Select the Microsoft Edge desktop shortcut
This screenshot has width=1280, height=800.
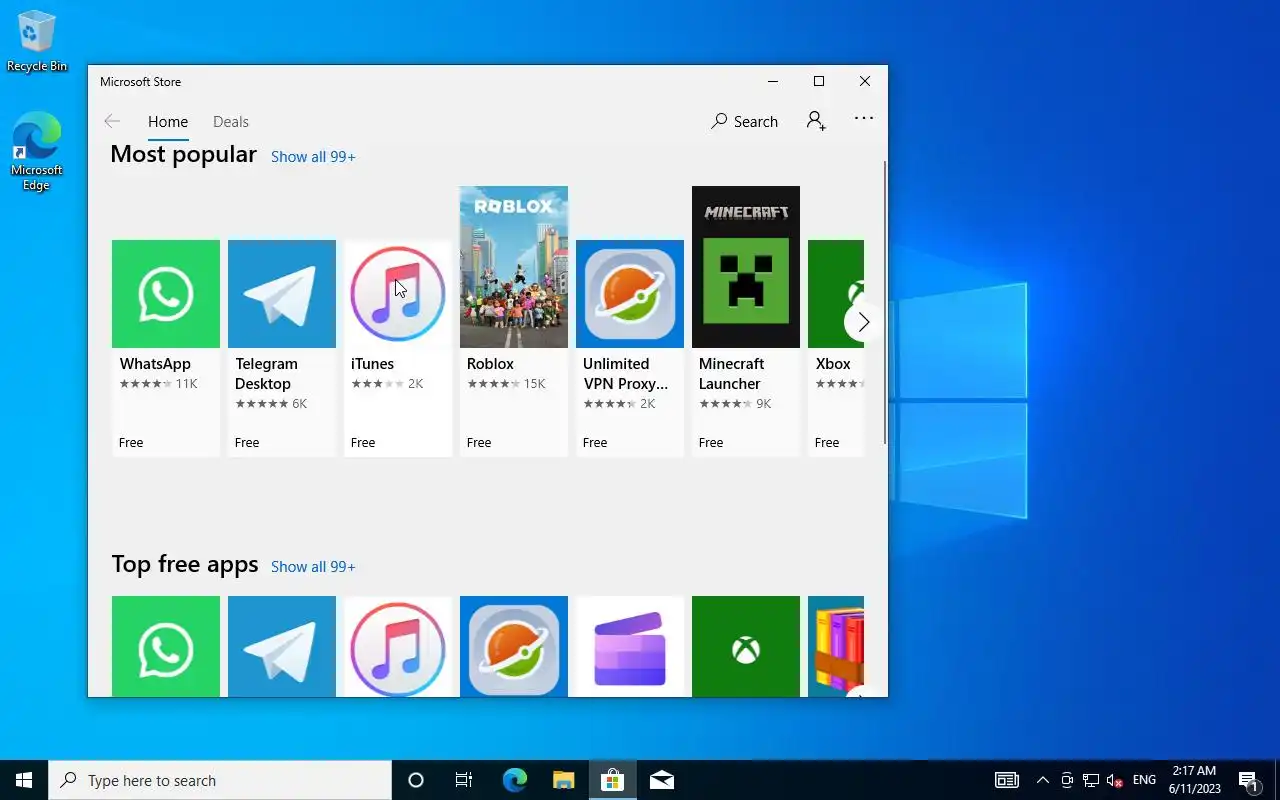pos(37,151)
